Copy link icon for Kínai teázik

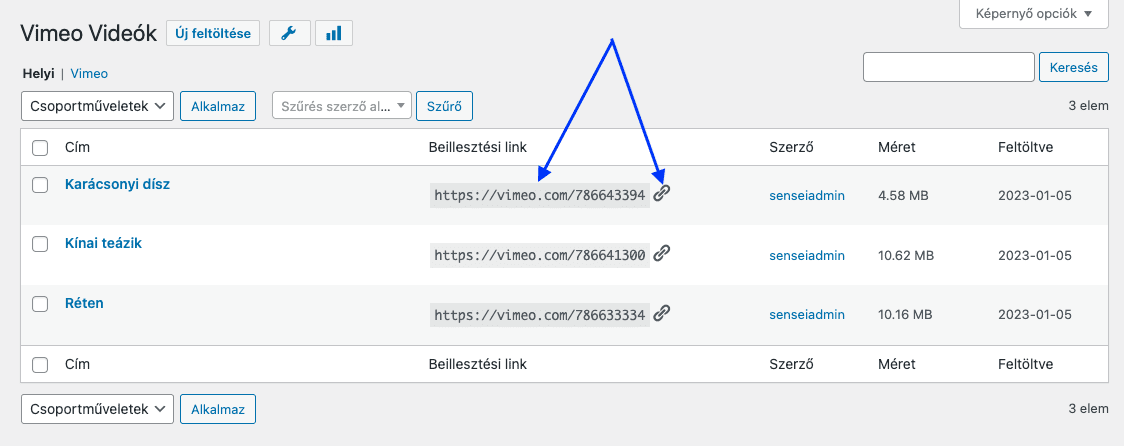662,253
